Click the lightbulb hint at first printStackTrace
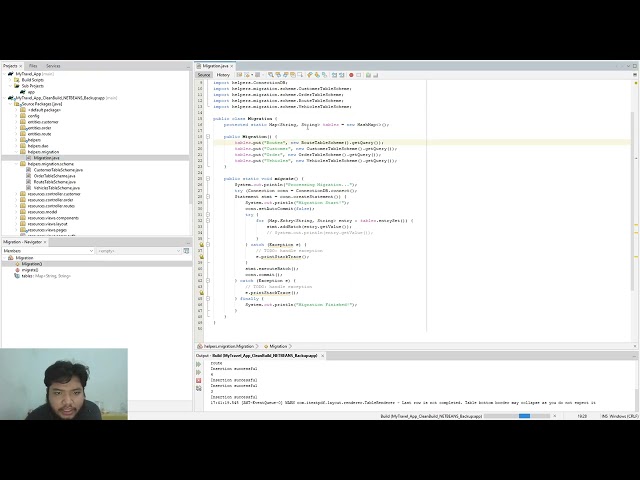The image size is (640, 480). coord(201,257)
